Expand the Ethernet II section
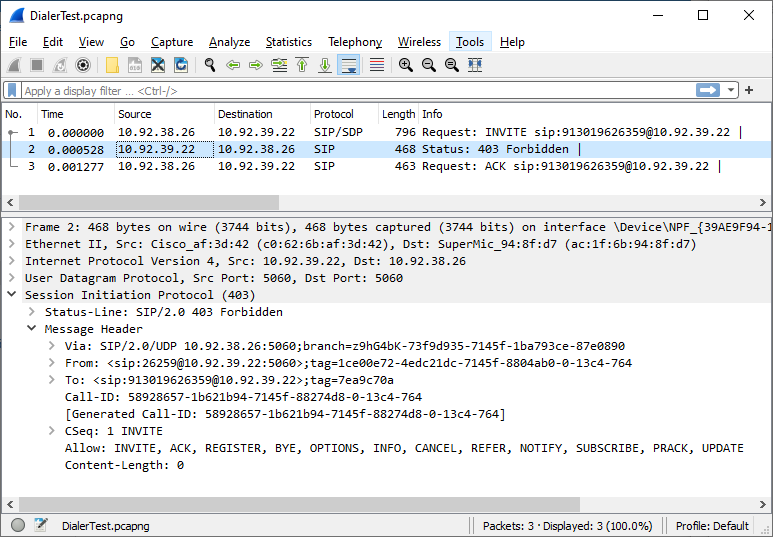773x537 pixels. tap(11, 244)
